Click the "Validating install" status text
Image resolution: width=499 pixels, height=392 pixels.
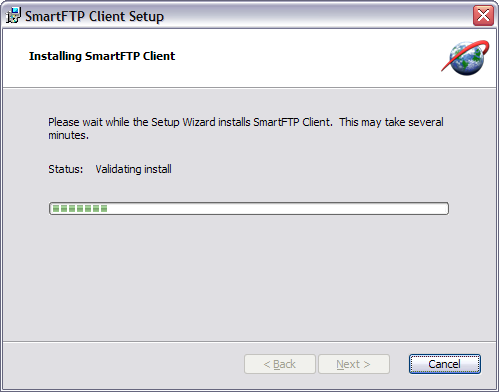click(x=133, y=169)
